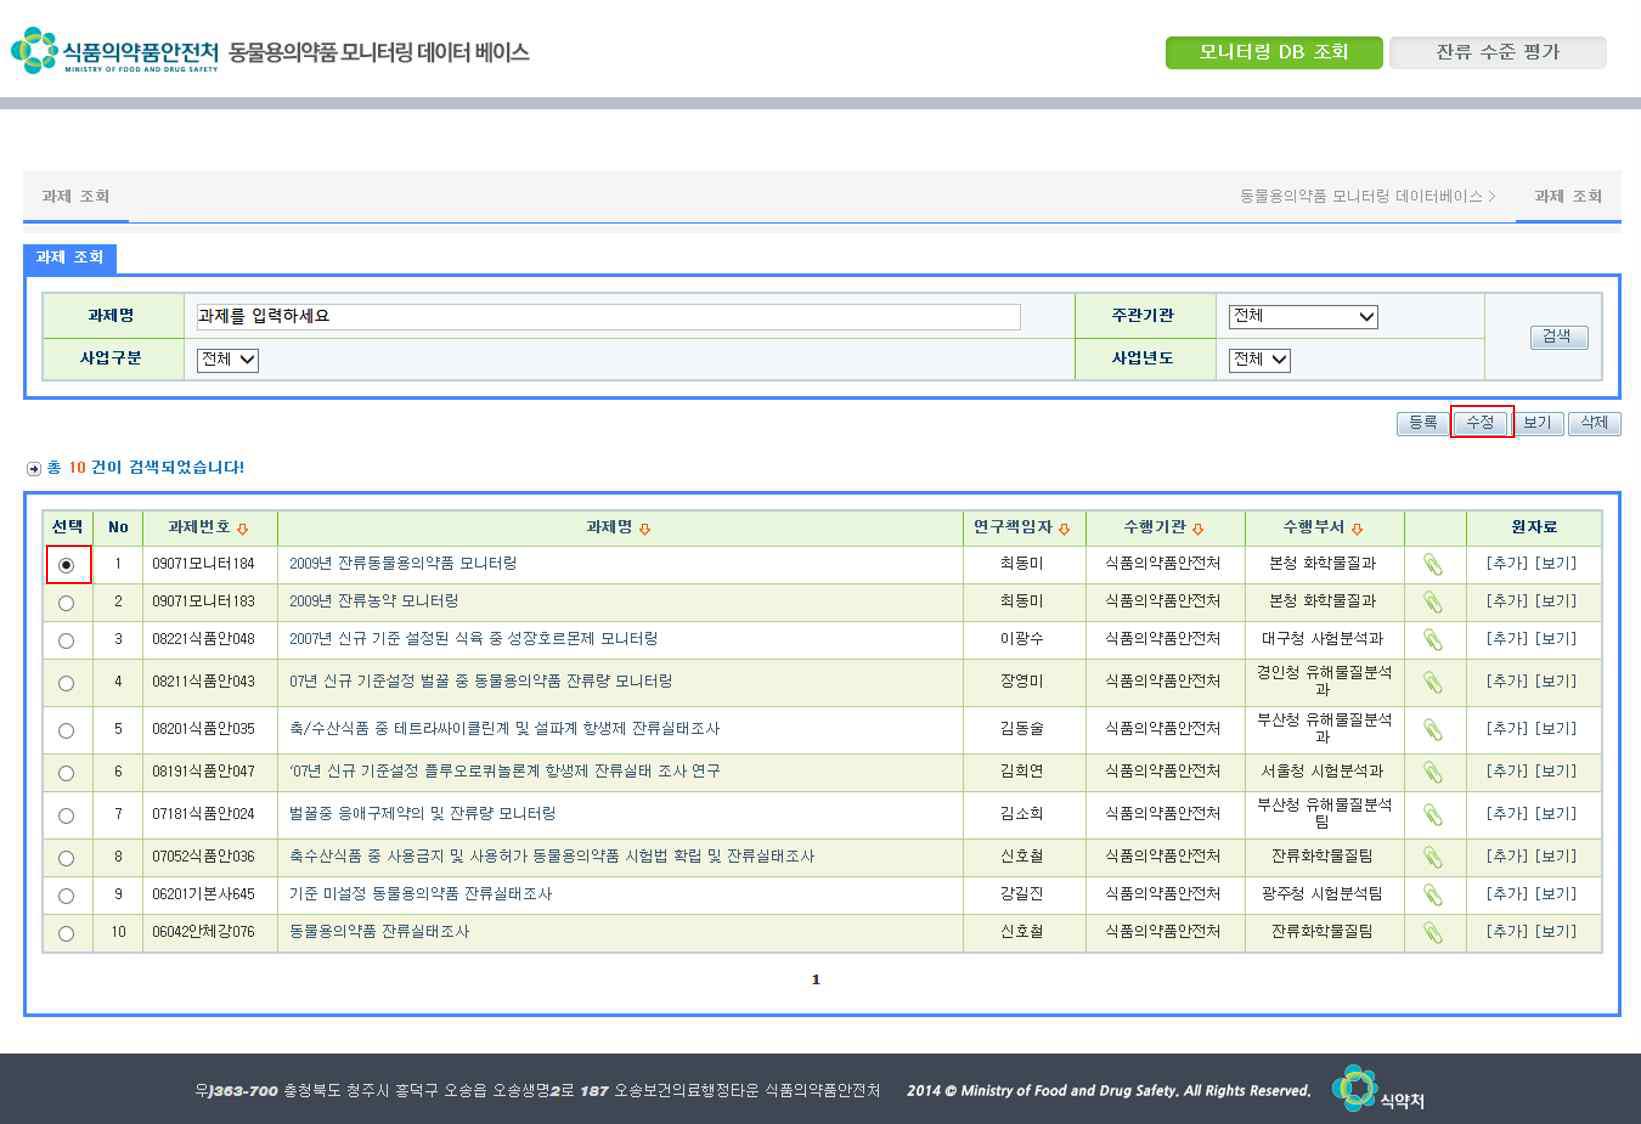Click the 등록 register button
This screenshot has width=1641, height=1124.
point(1423,423)
